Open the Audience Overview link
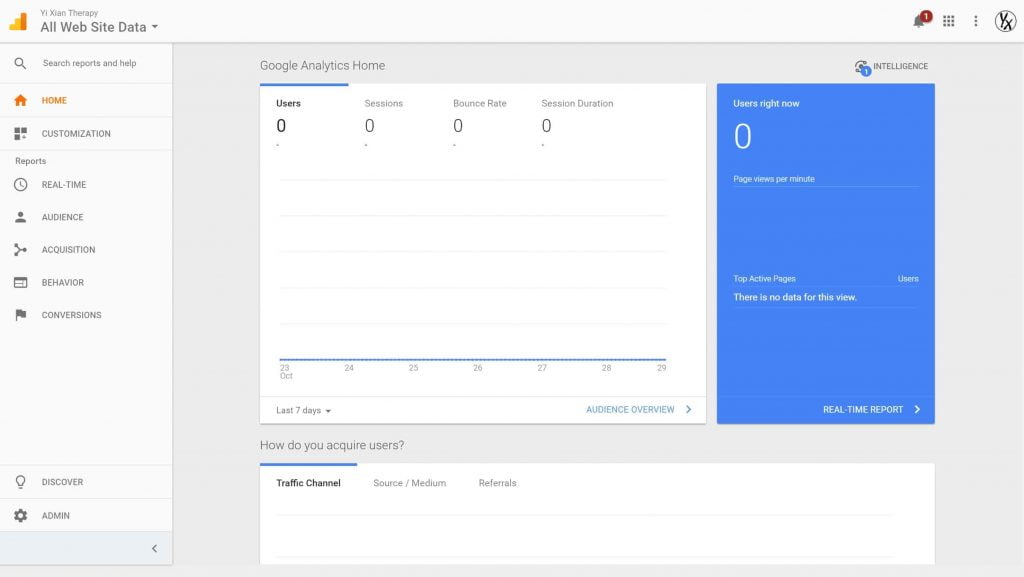 (630, 410)
